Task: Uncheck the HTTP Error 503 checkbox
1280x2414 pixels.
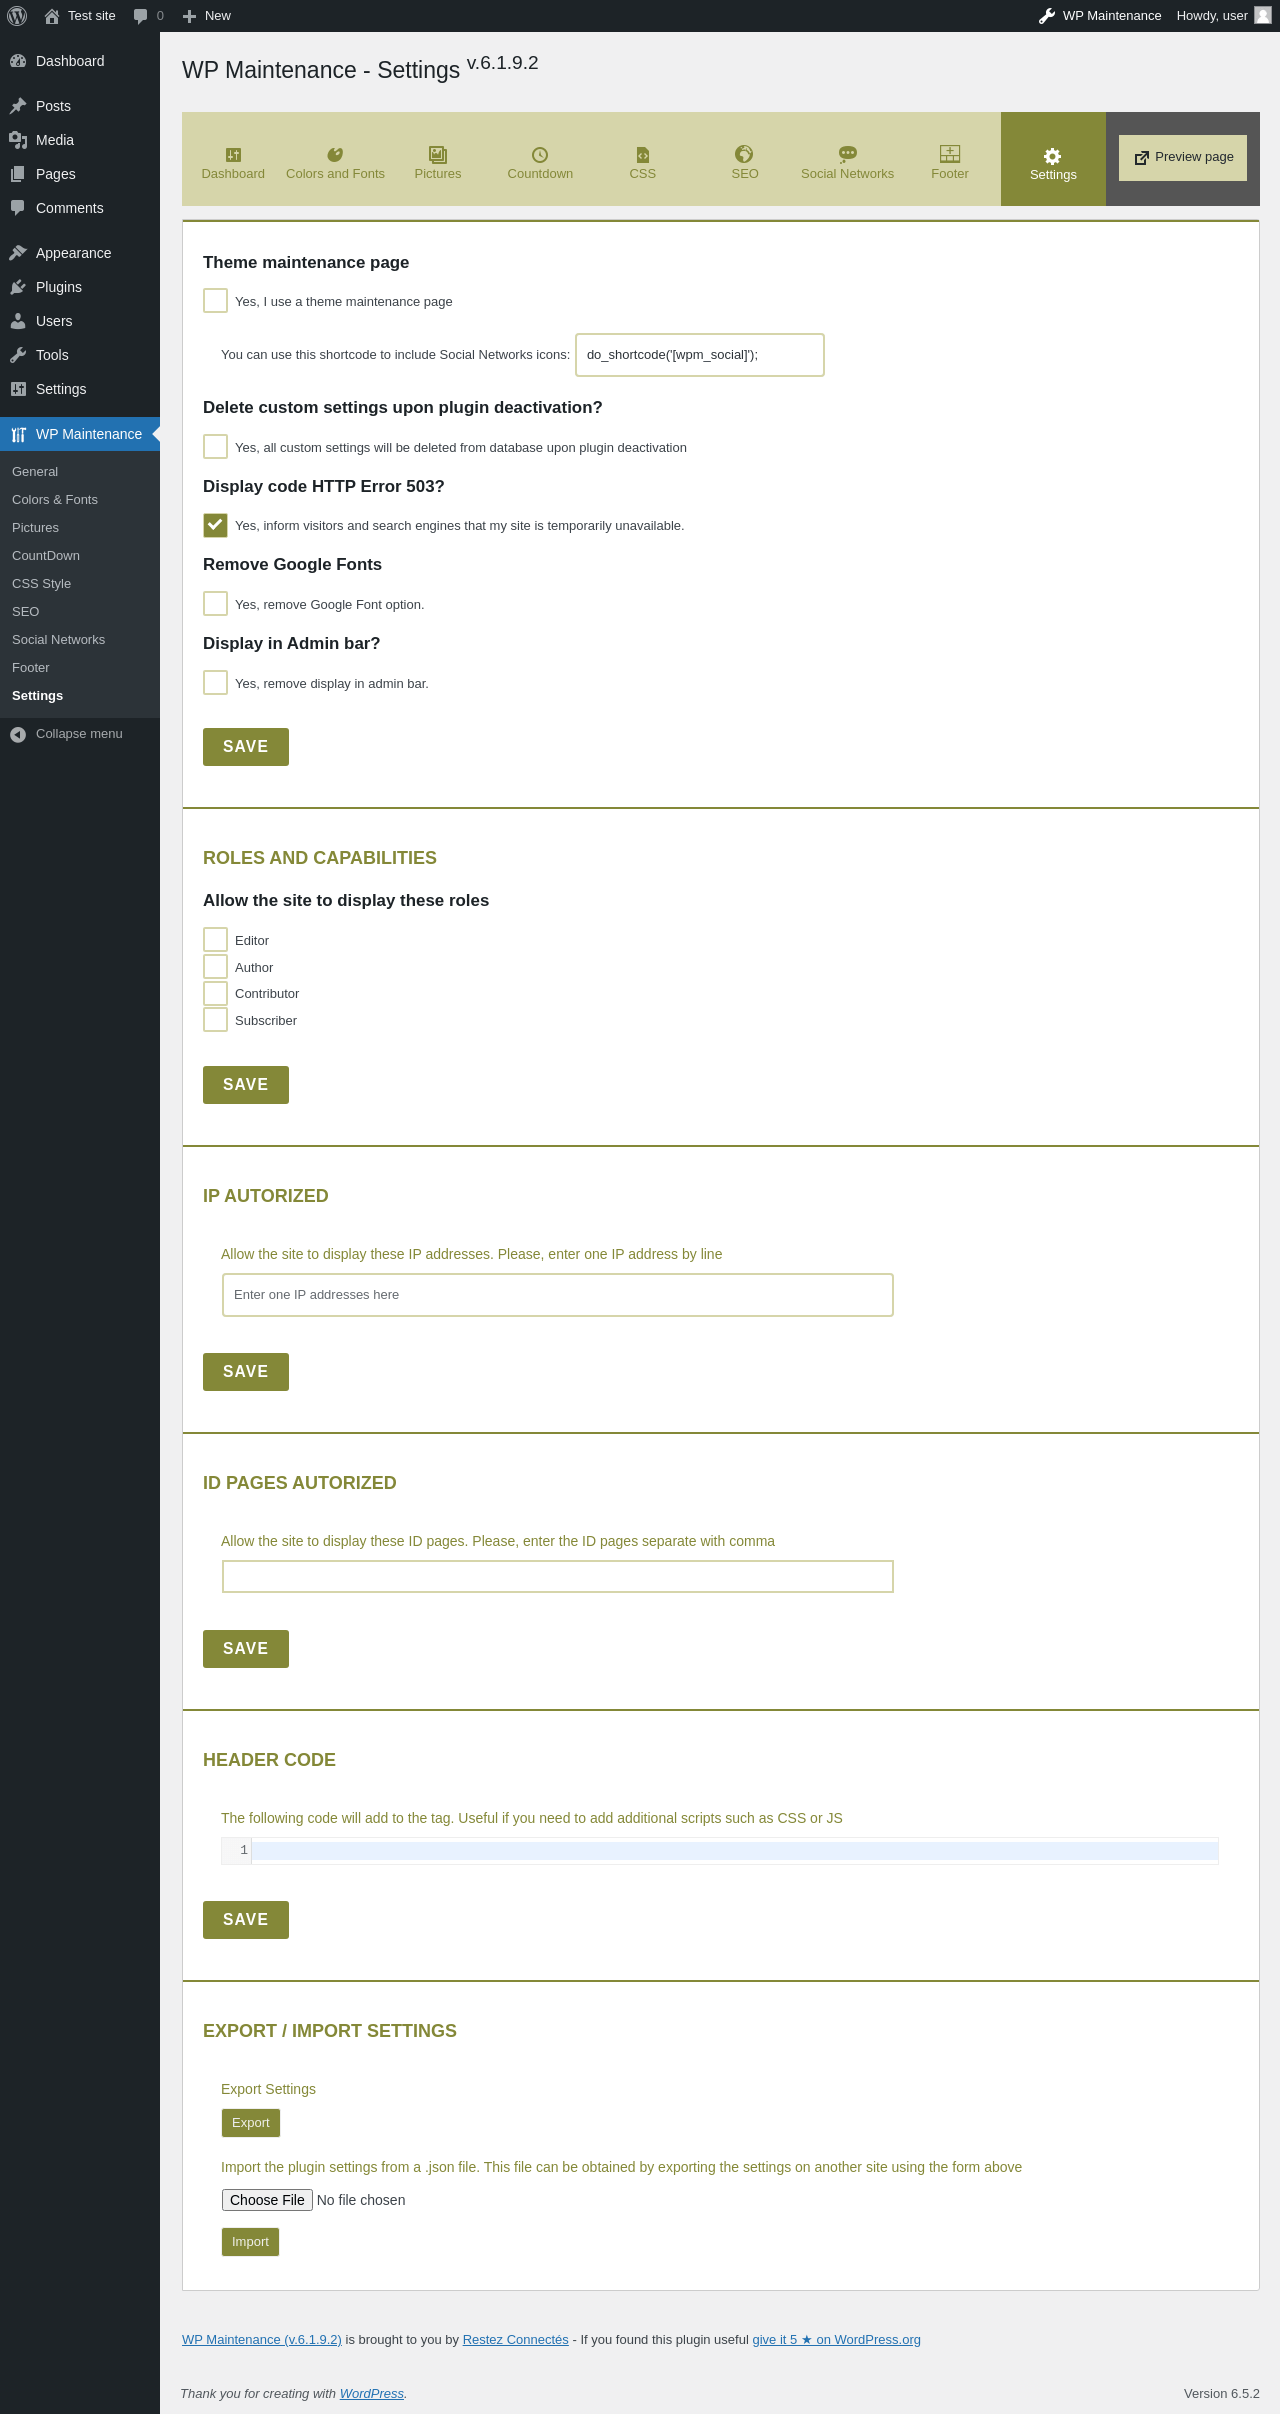Action: click(x=215, y=525)
